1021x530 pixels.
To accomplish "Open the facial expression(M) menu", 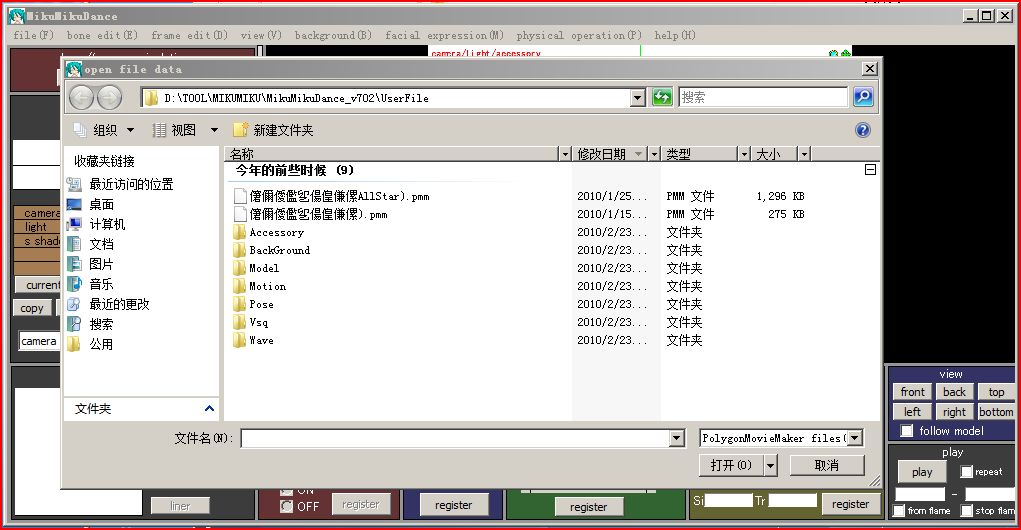I will pyautogui.click(x=444, y=35).
